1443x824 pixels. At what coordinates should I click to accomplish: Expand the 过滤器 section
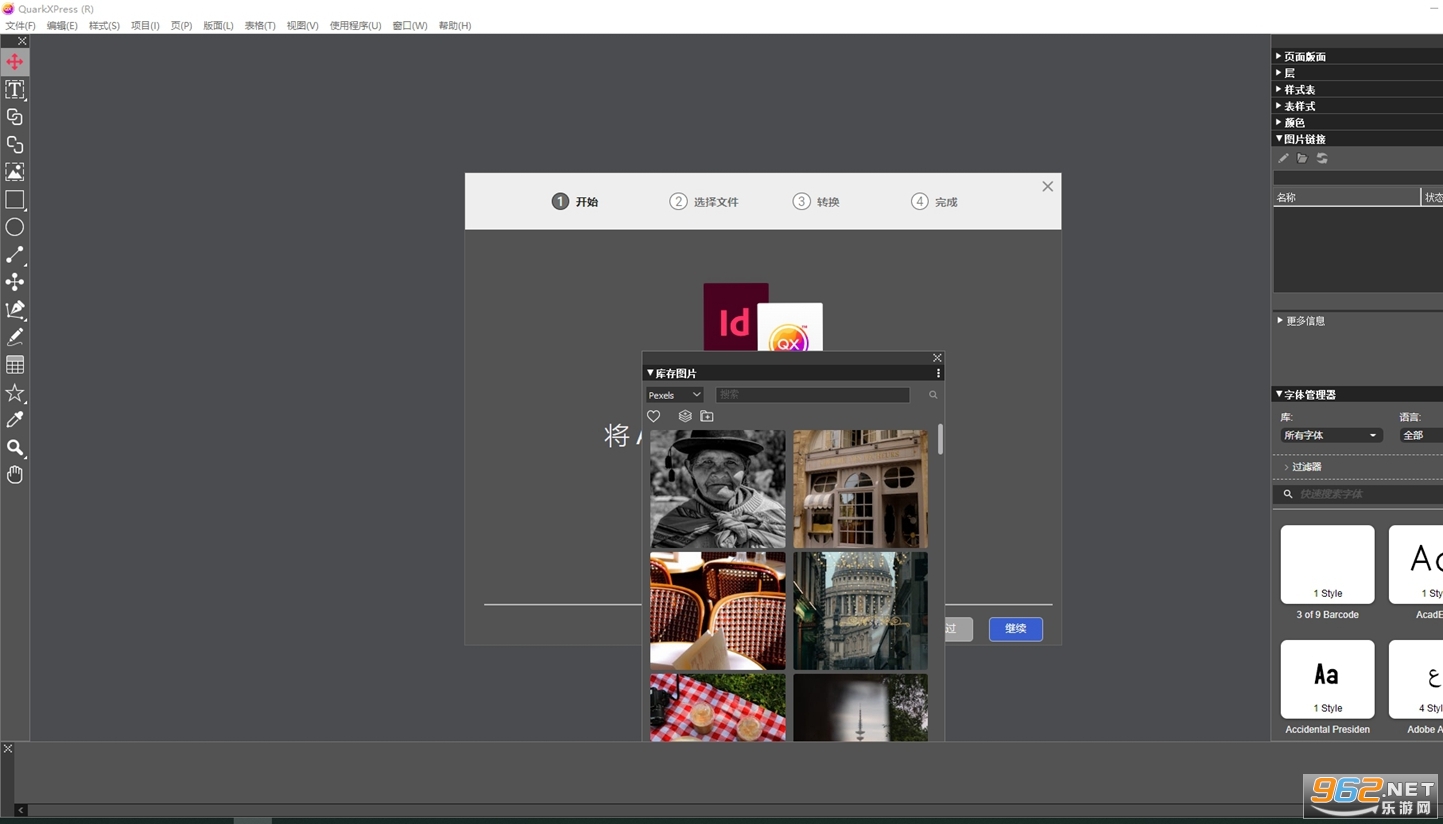pos(1303,467)
